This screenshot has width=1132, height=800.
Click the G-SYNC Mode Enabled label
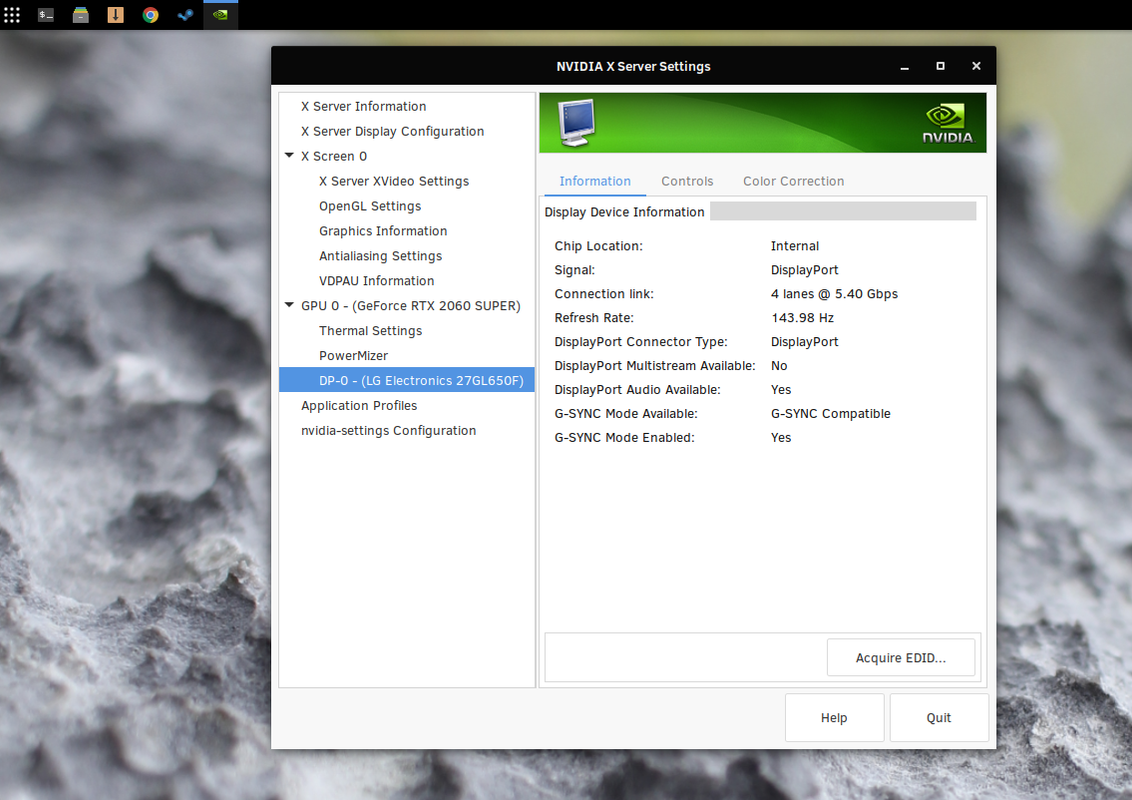click(x=624, y=438)
